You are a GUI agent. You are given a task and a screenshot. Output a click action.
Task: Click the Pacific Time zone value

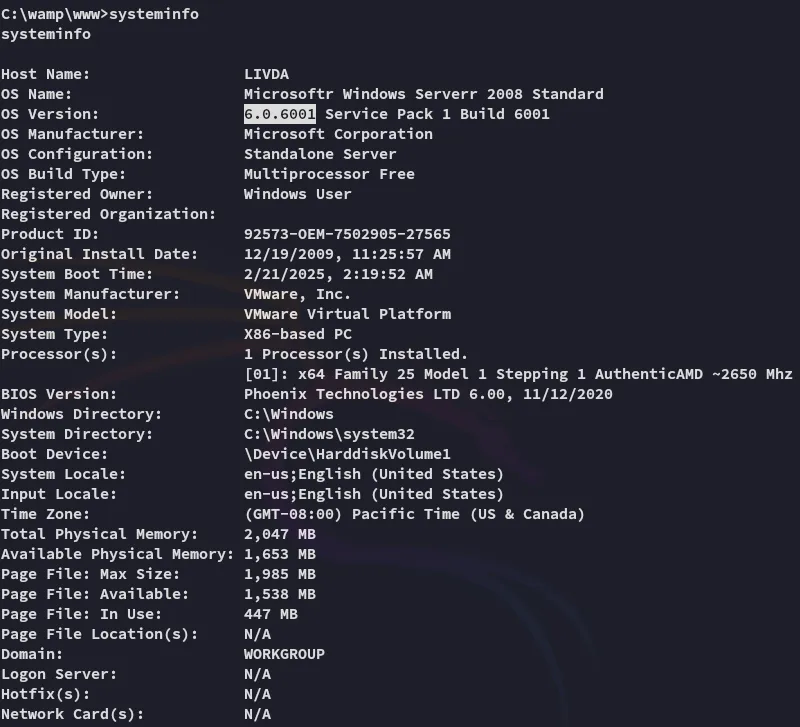point(414,514)
